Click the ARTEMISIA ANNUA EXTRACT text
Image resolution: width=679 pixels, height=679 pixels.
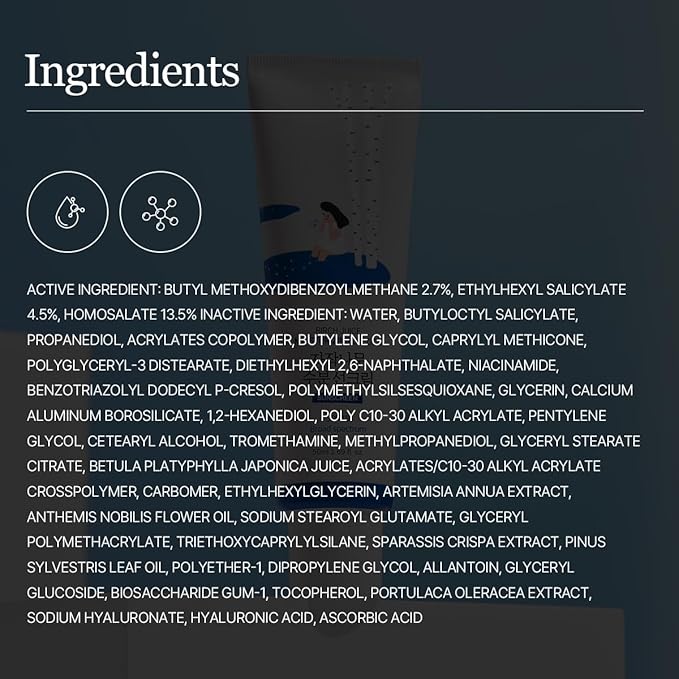[476, 491]
